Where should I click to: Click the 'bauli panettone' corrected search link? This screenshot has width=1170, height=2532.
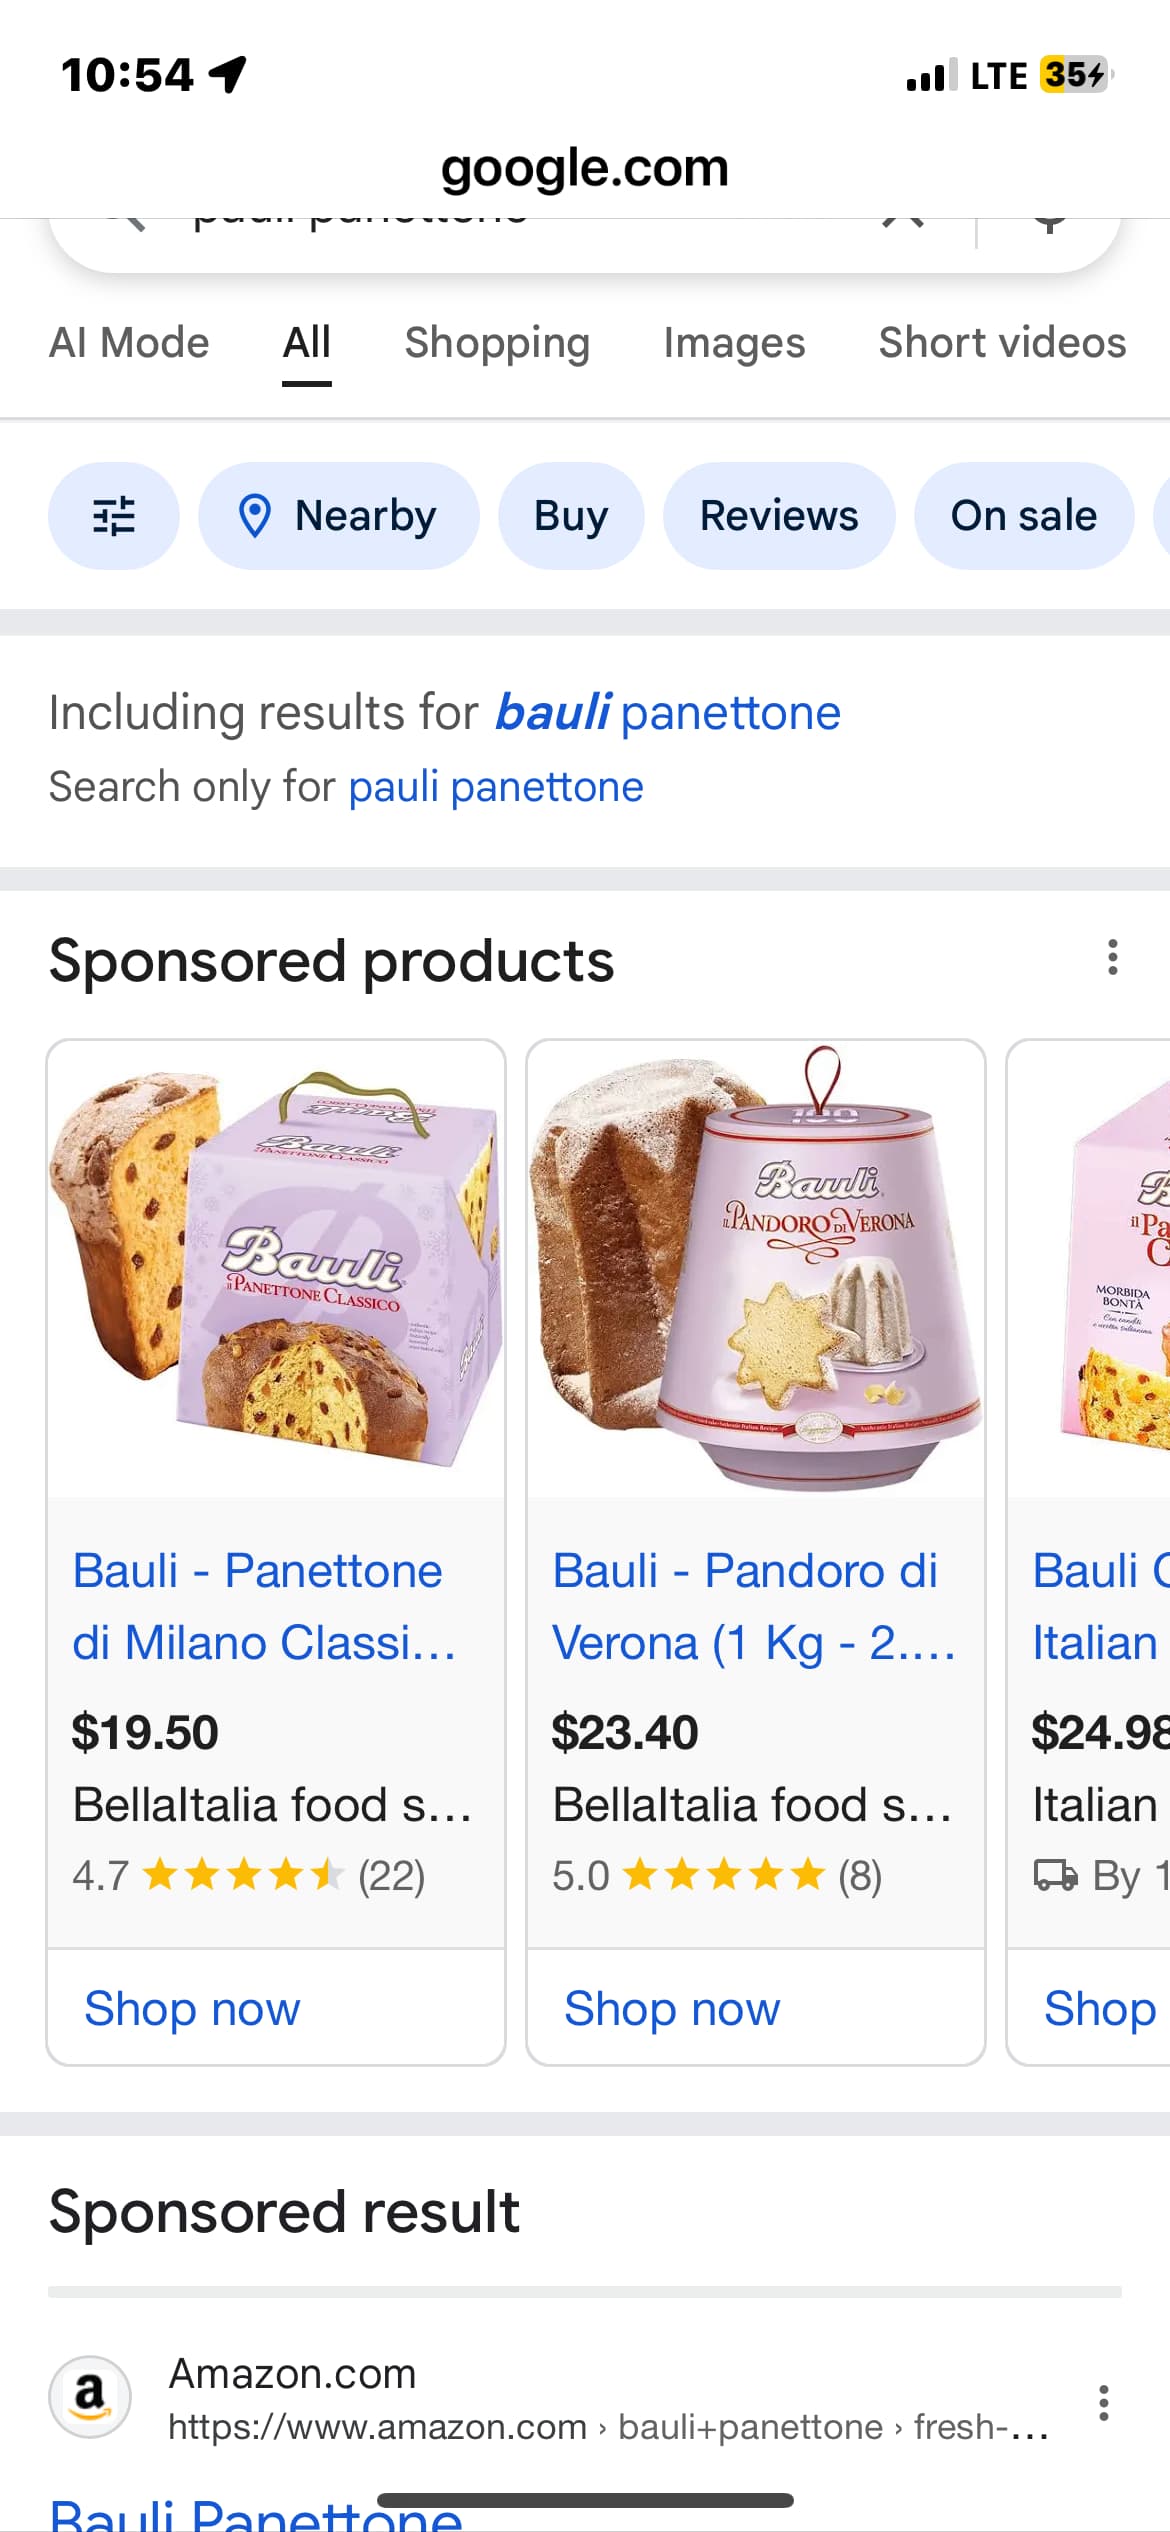click(668, 713)
